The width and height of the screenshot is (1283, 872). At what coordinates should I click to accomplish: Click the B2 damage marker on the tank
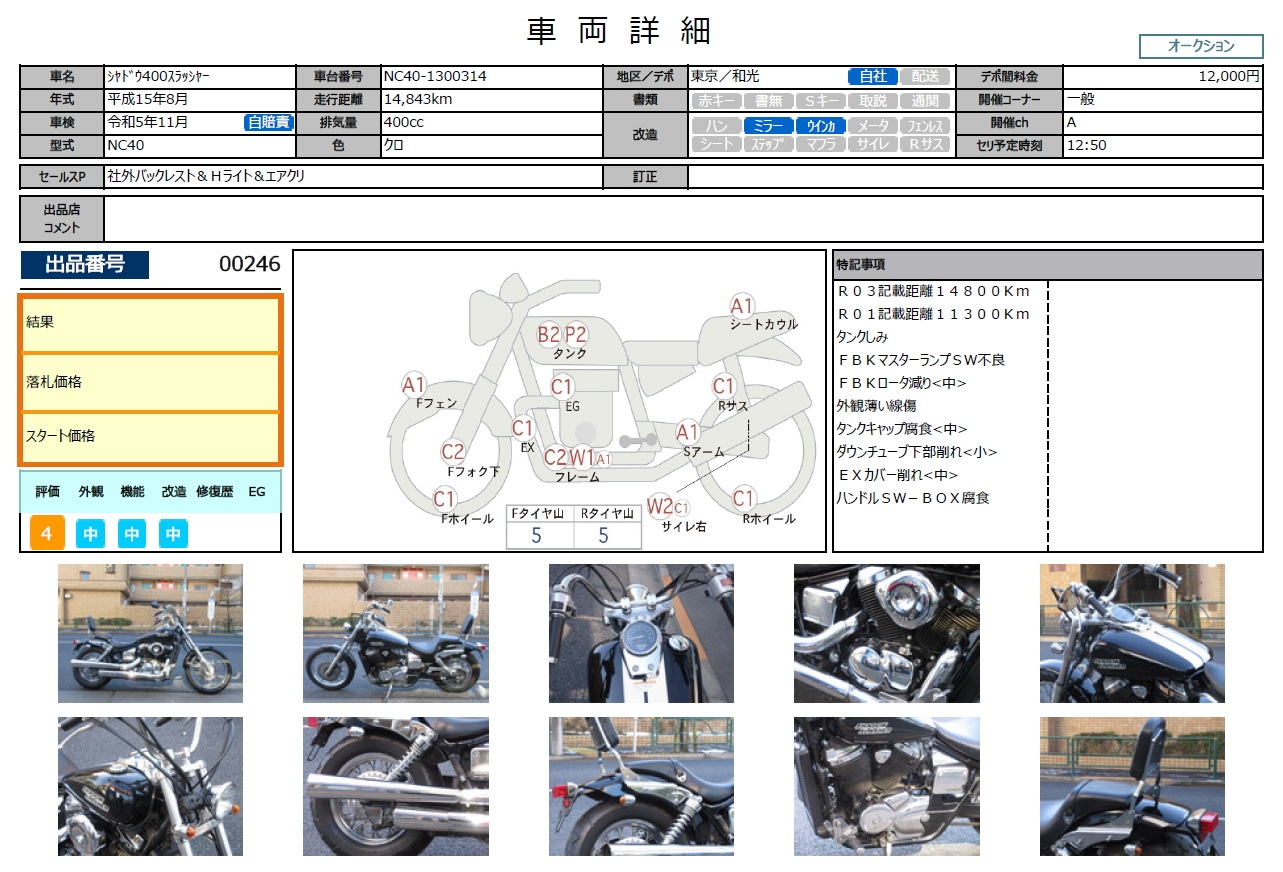click(548, 334)
